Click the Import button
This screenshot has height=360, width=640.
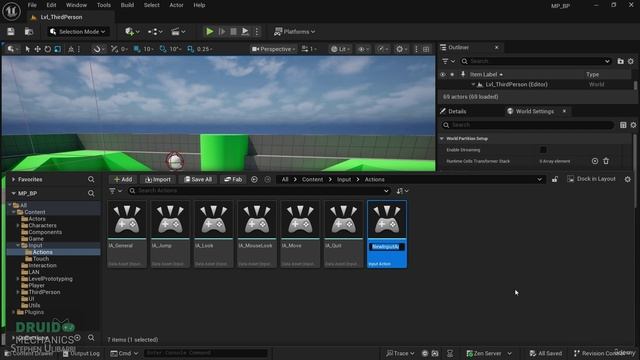(x=158, y=179)
